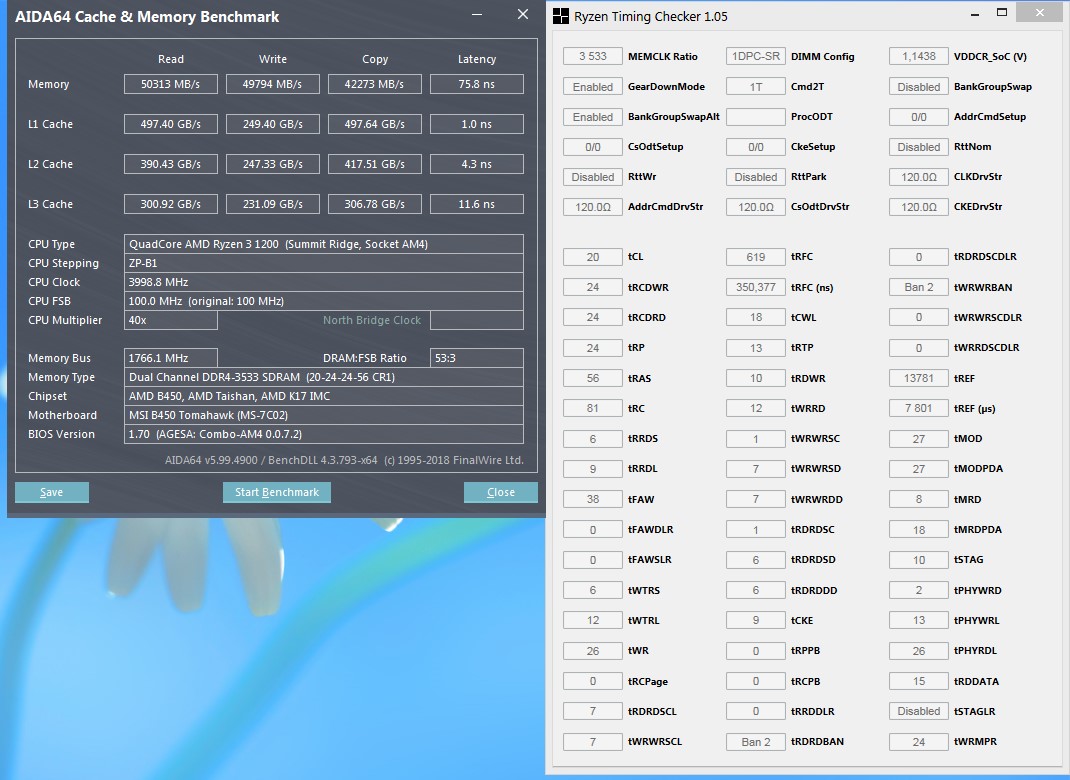Image resolution: width=1070 pixels, height=780 pixels.
Task: Click the tREF (µs) 7 801 field
Action: (919, 408)
